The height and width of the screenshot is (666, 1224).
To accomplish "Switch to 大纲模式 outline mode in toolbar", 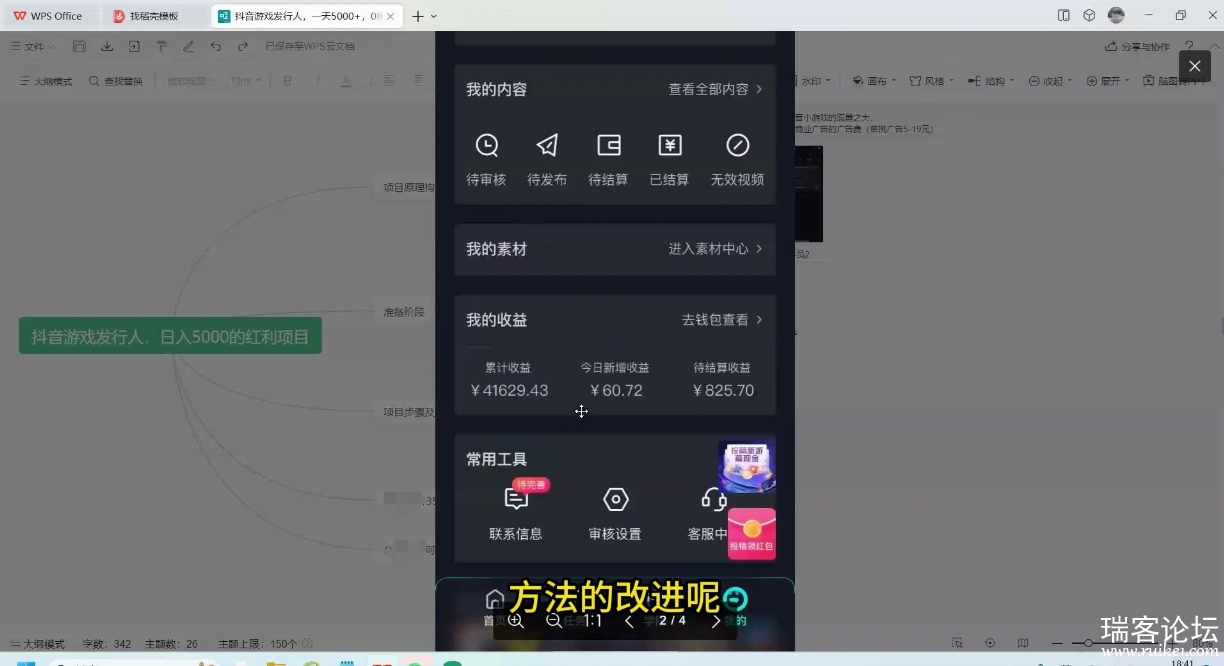I will point(46,81).
